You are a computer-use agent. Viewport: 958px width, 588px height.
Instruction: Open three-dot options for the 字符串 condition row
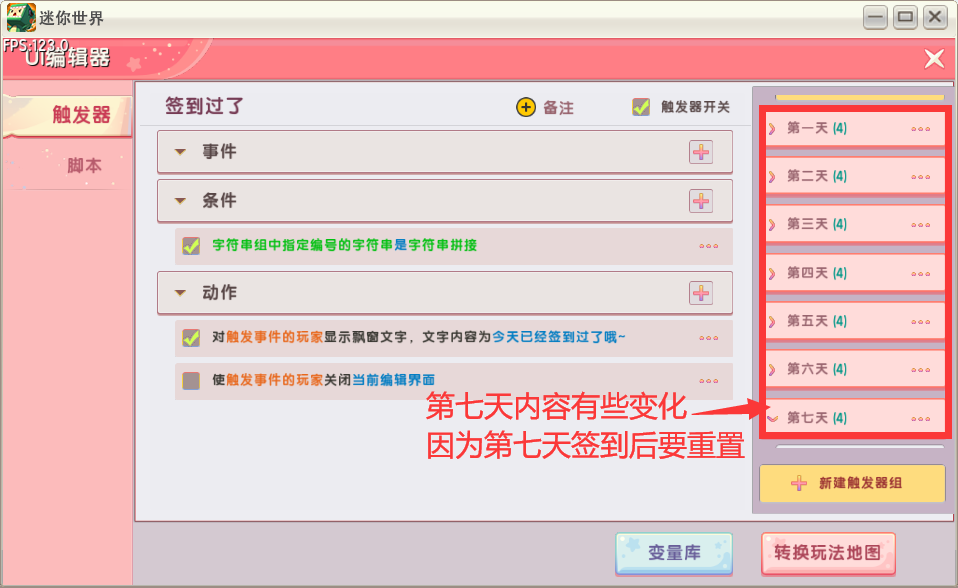coord(708,246)
